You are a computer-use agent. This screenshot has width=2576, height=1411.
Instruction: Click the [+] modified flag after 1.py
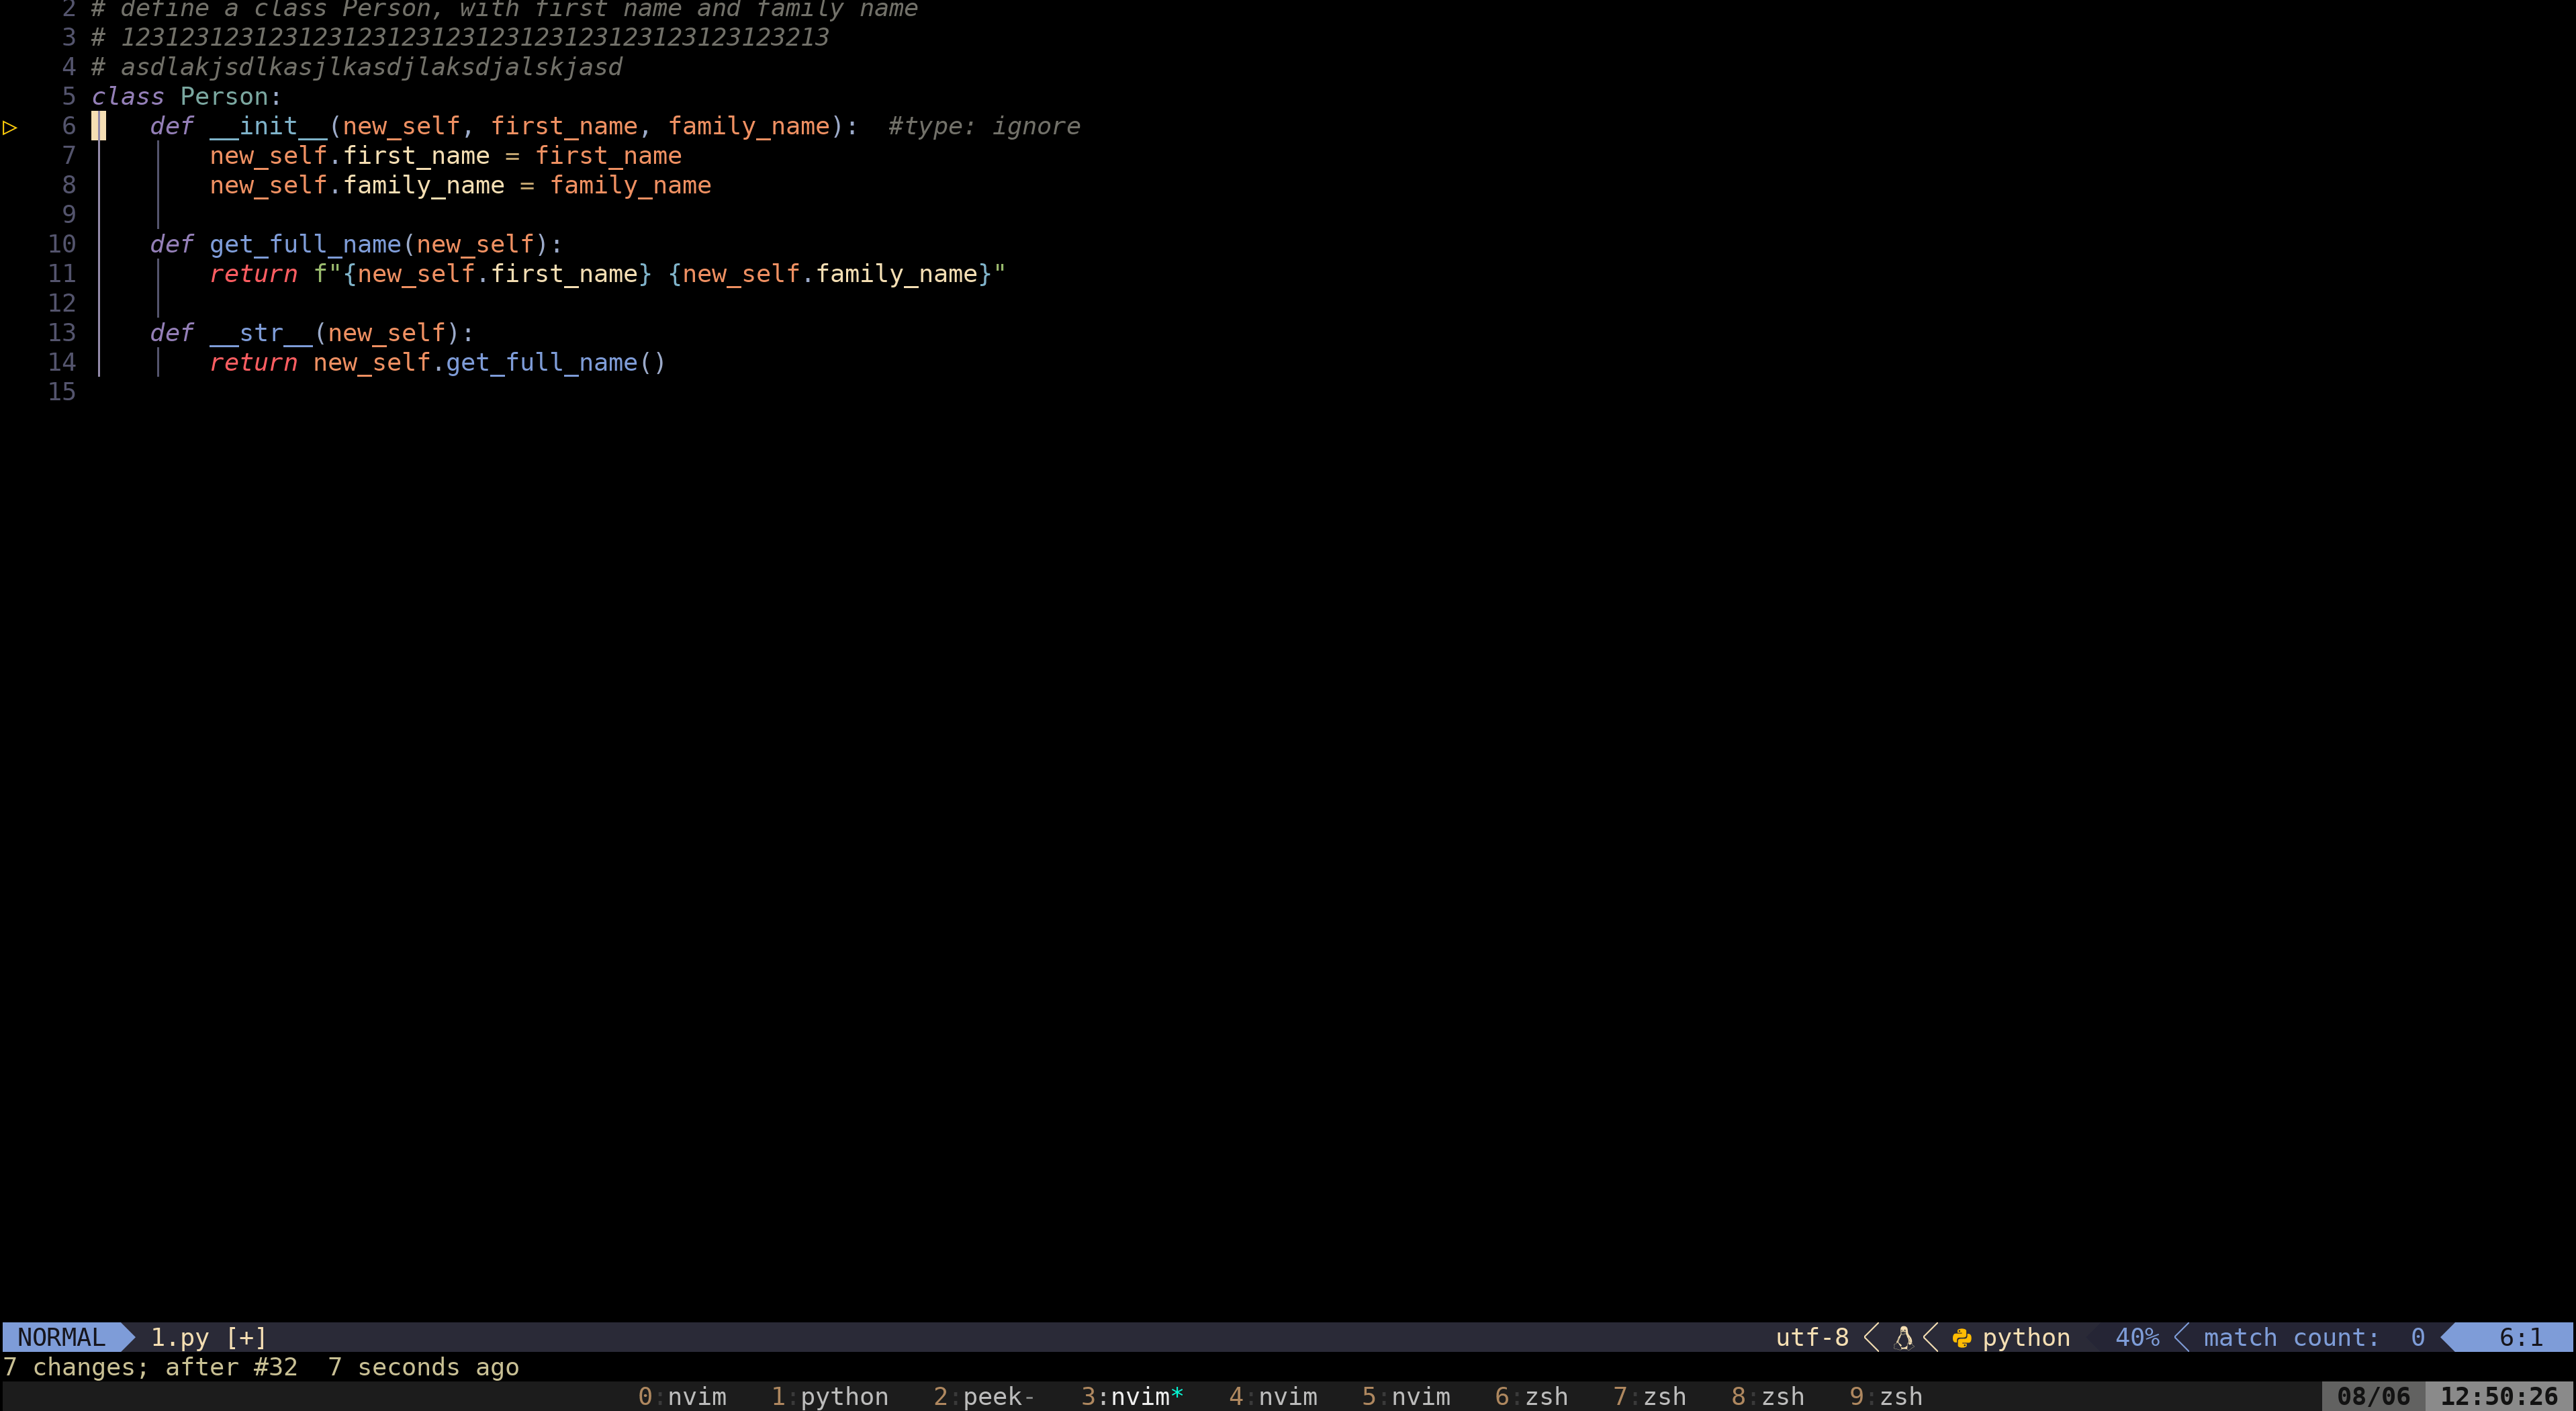(x=246, y=1337)
